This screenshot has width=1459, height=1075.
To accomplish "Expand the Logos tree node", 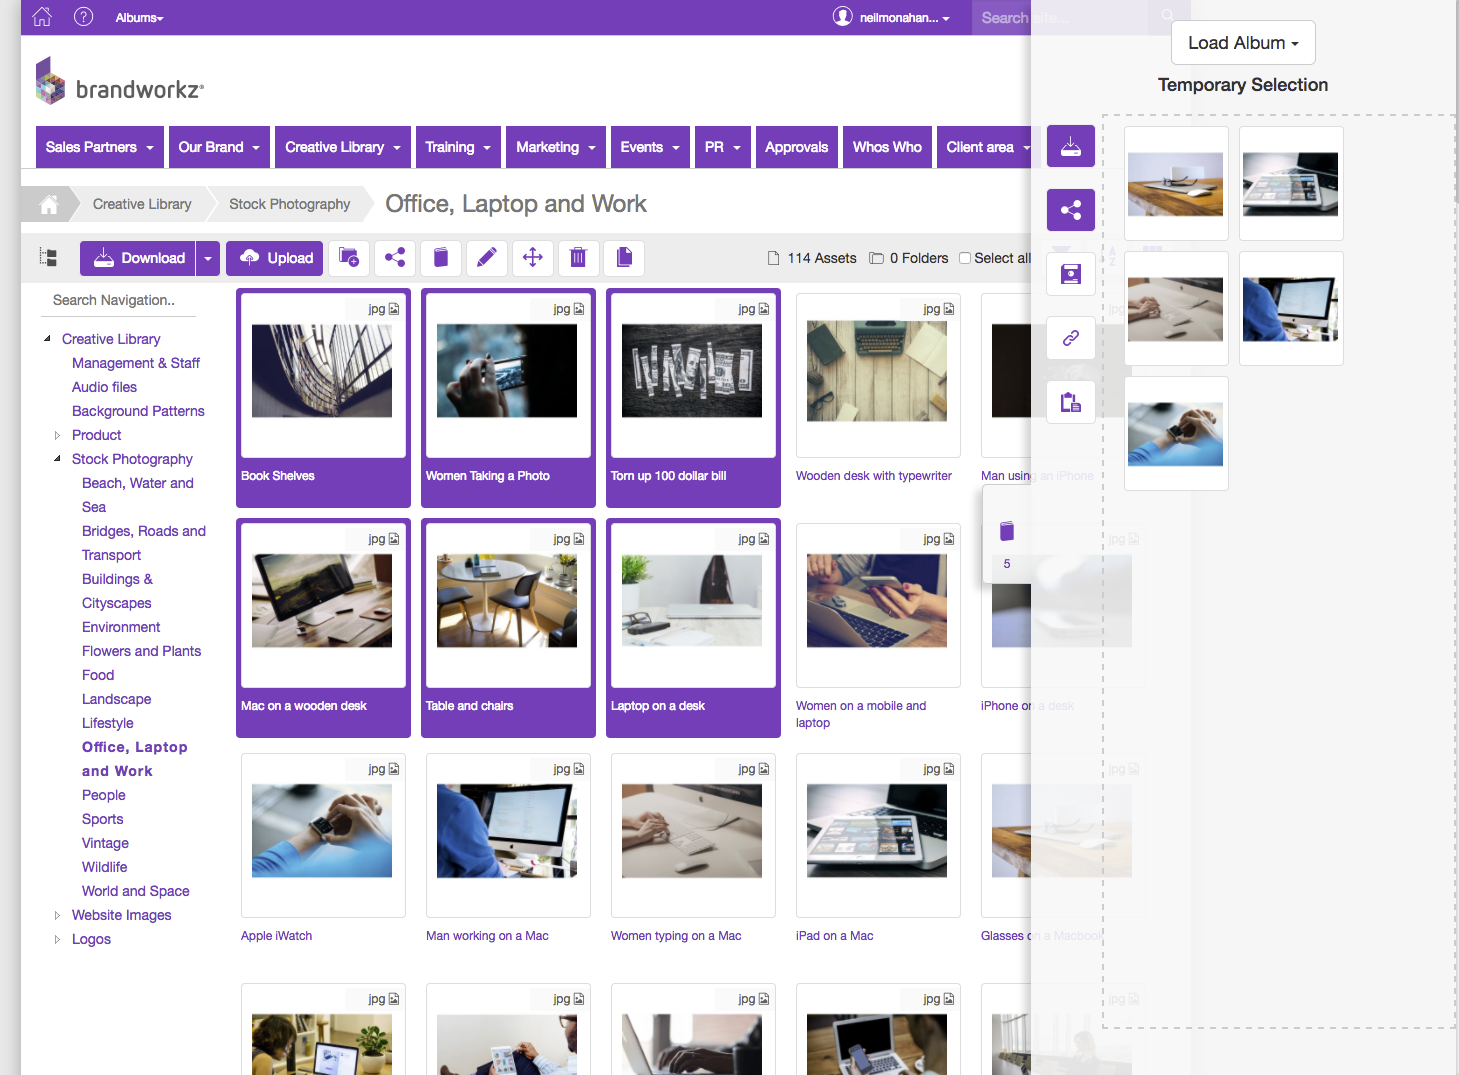I will (57, 939).
